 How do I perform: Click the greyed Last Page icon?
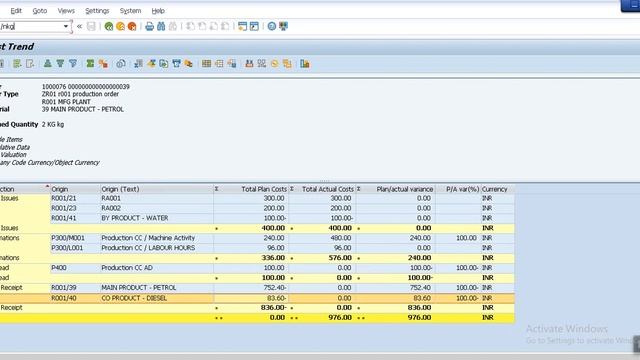point(225,27)
